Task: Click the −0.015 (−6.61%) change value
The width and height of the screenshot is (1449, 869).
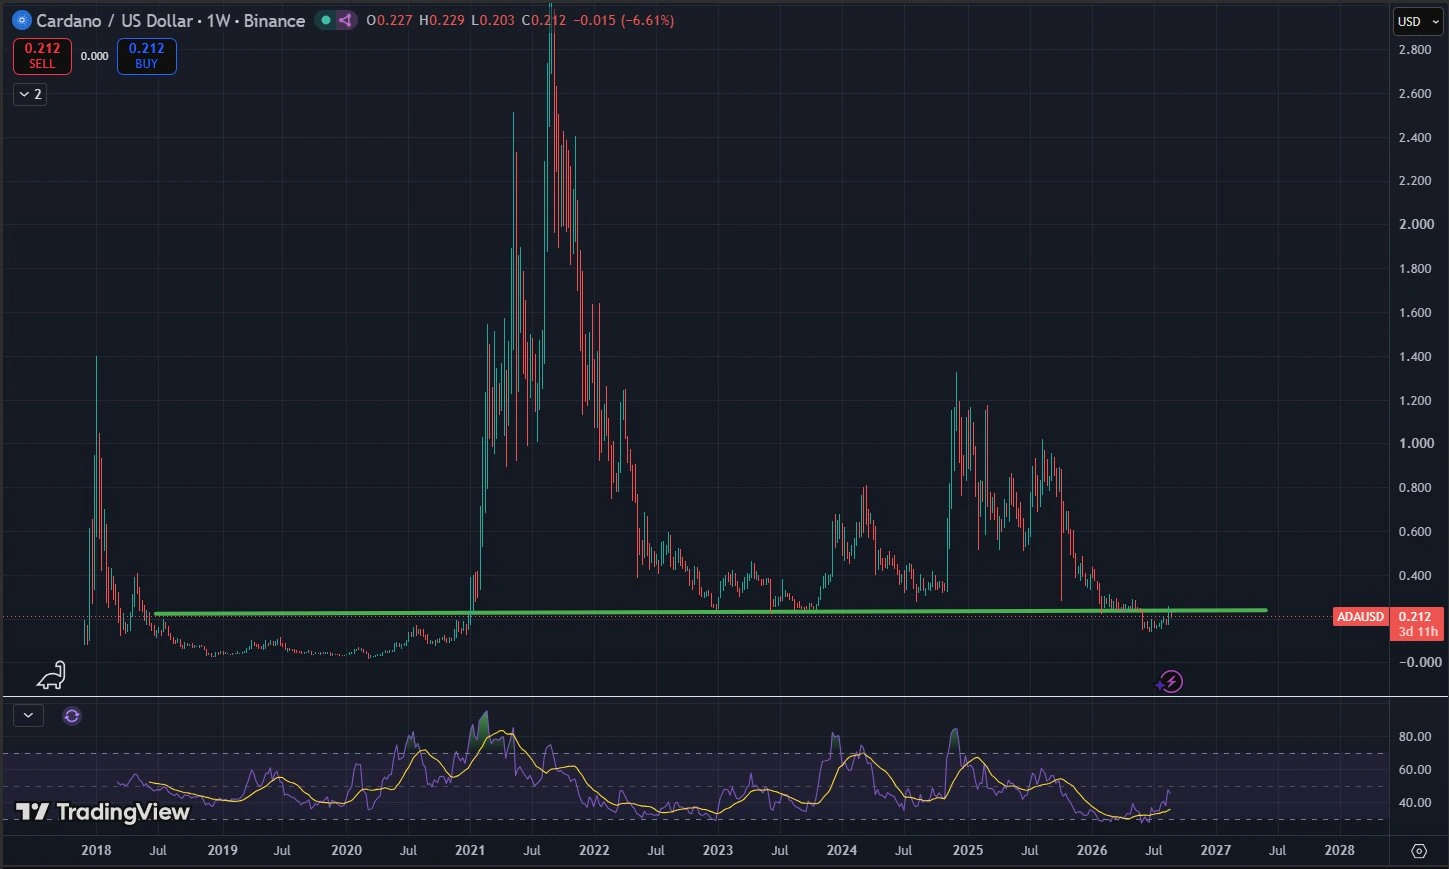Action: (x=624, y=20)
